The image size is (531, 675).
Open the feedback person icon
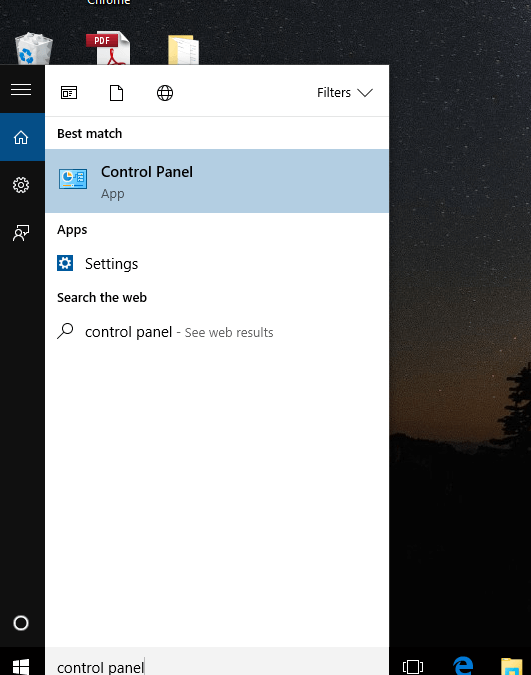(x=21, y=233)
